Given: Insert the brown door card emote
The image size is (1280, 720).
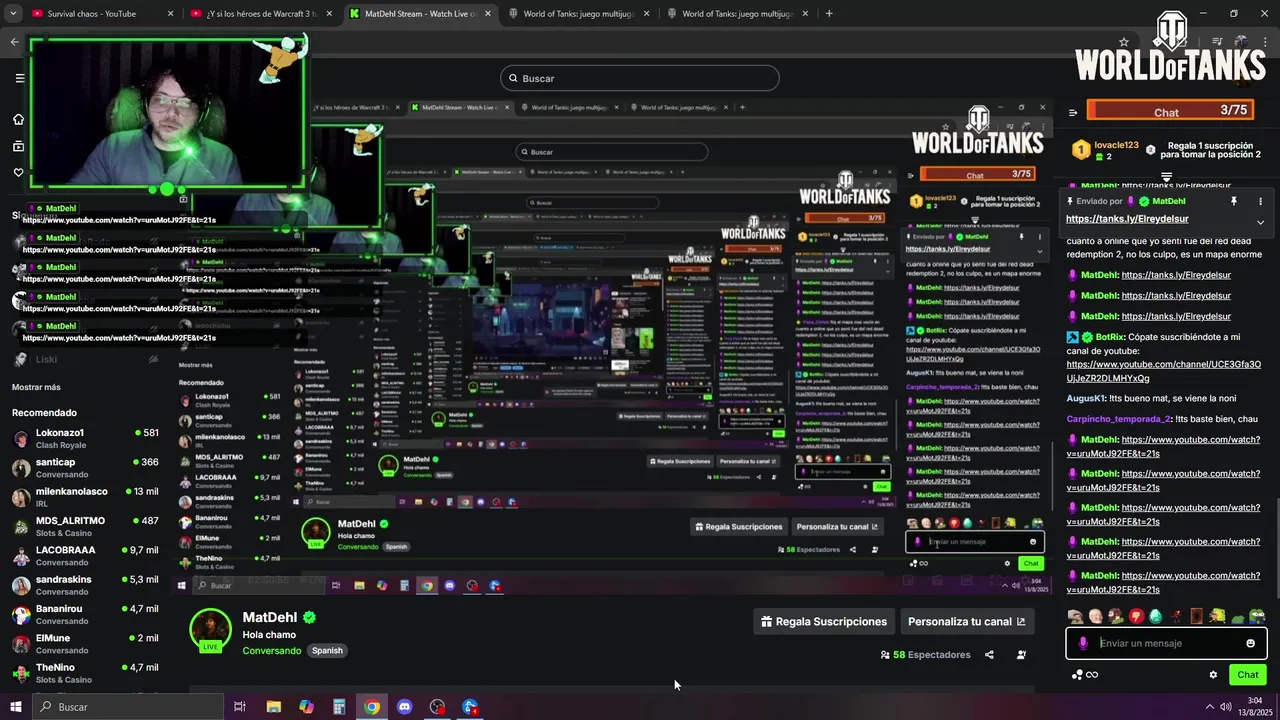Looking at the screenshot, I should click(x=1196, y=616).
